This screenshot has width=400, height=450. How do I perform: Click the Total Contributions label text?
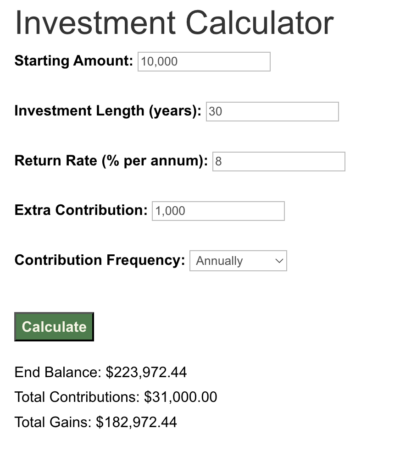[x=77, y=397]
